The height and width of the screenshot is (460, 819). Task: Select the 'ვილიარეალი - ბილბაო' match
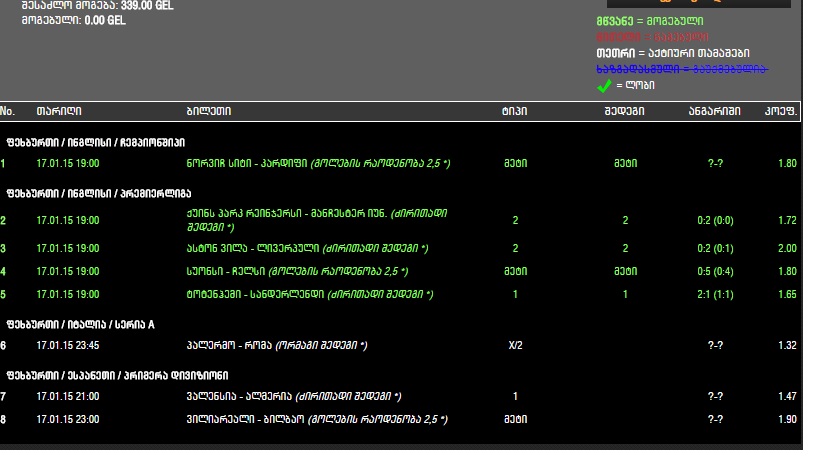point(317,420)
